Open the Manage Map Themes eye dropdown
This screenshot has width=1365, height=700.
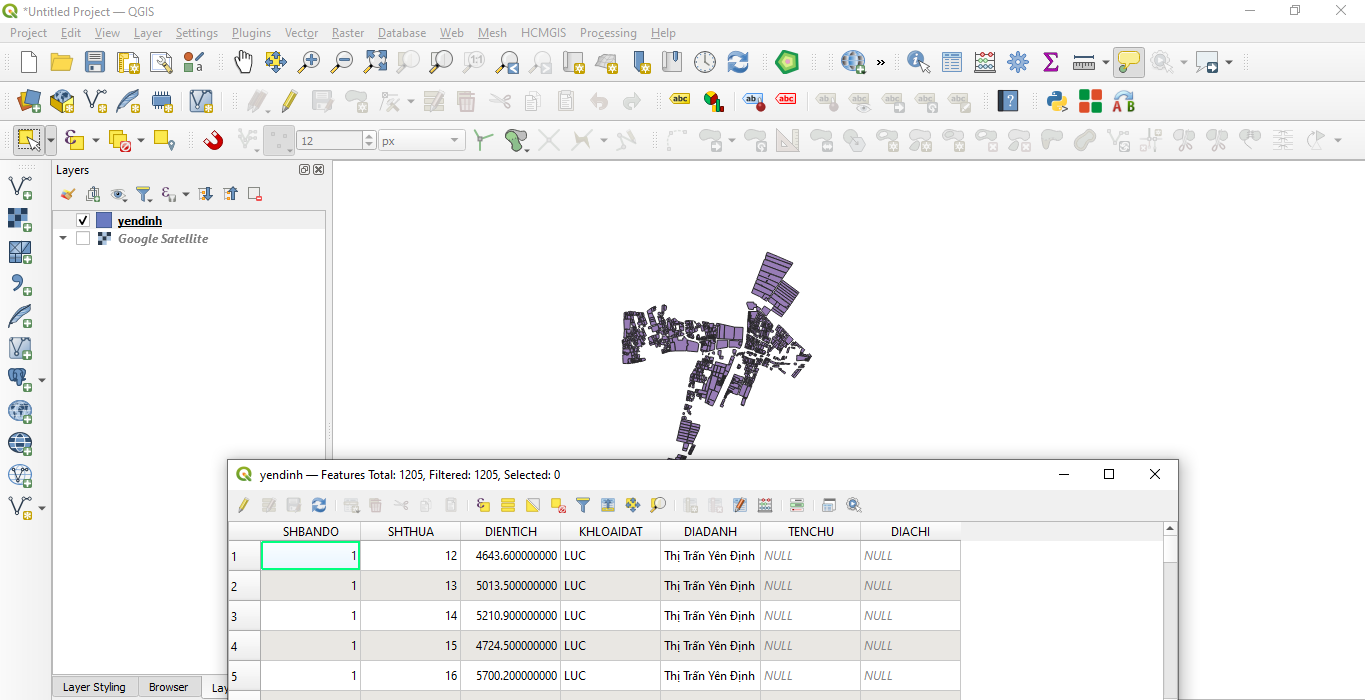point(119,194)
